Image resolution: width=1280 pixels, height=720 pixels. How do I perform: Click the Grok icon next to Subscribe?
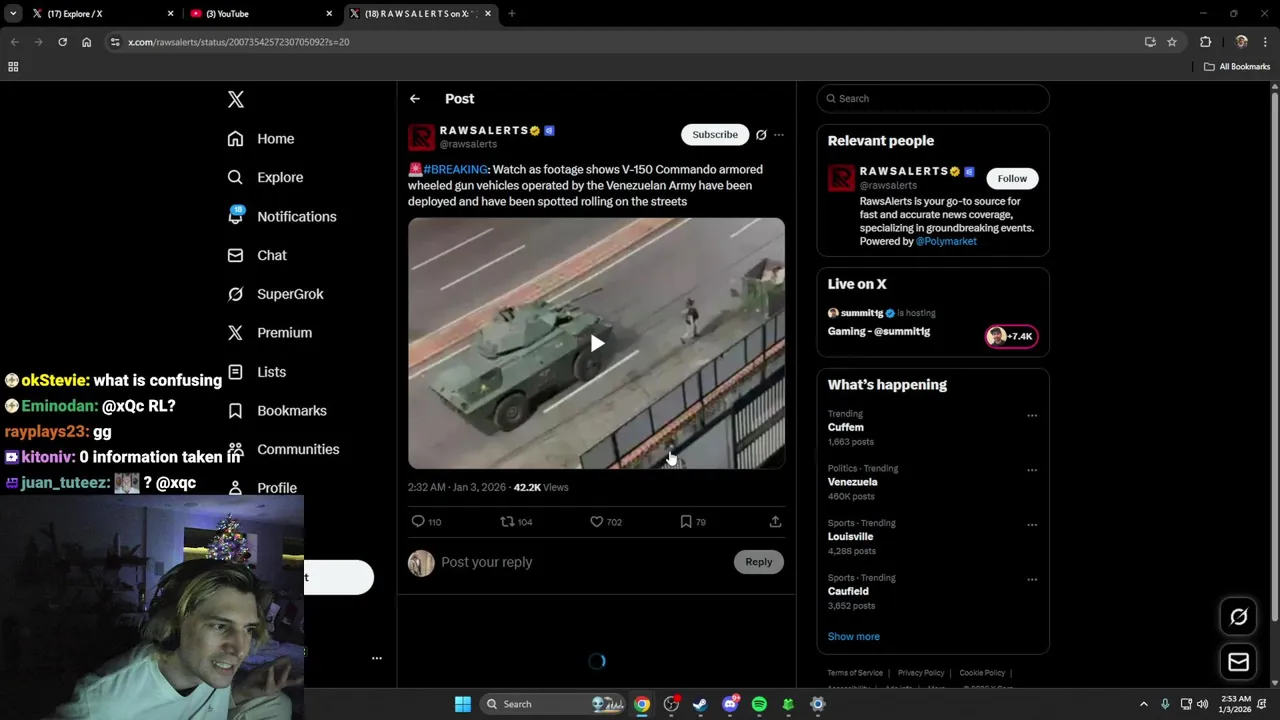click(761, 135)
